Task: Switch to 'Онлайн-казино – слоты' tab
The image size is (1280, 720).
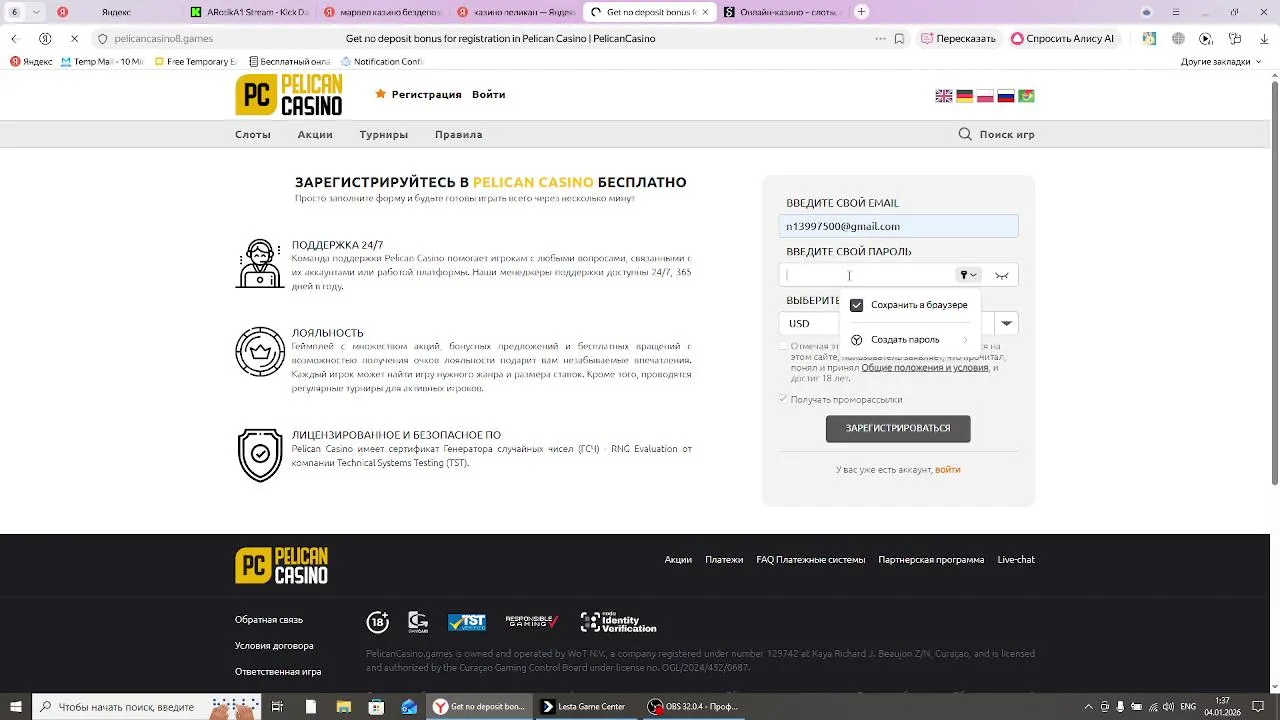Action: (783, 12)
